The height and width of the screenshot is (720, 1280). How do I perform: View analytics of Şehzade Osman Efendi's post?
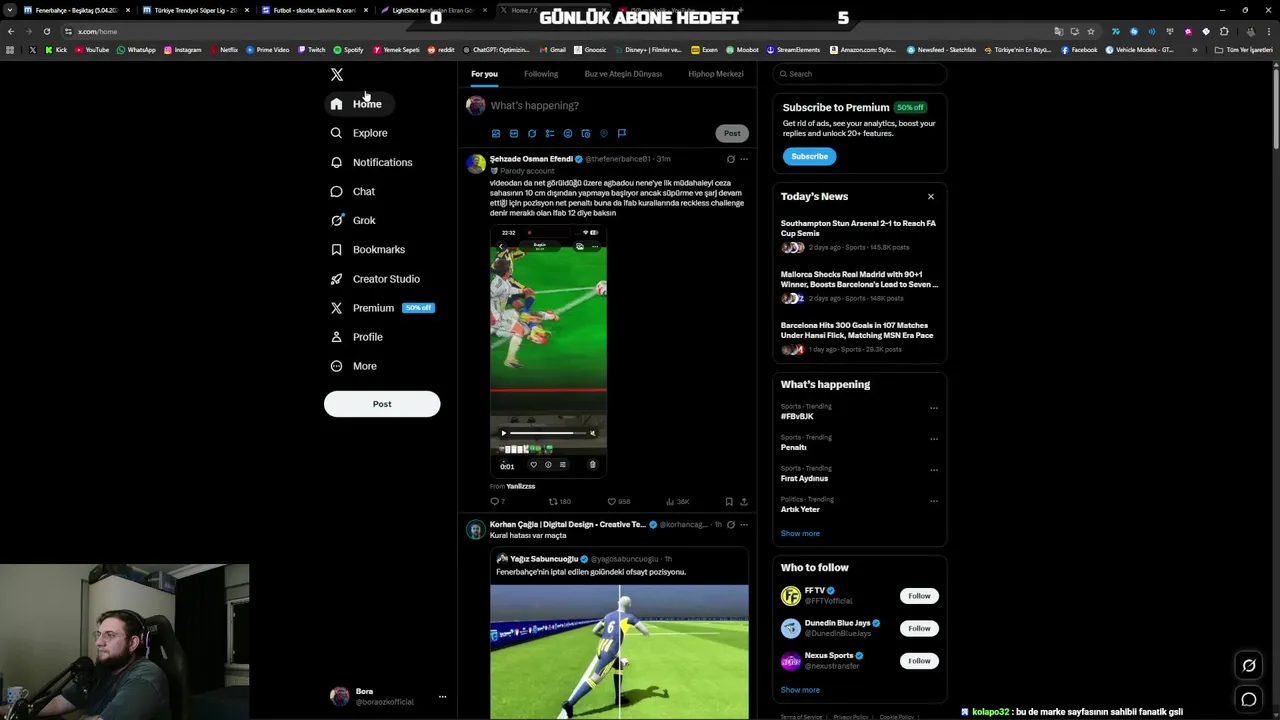[678, 501]
